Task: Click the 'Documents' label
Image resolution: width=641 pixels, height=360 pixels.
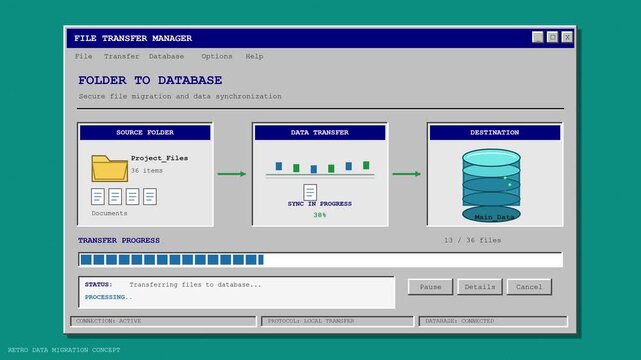Action: point(109,213)
